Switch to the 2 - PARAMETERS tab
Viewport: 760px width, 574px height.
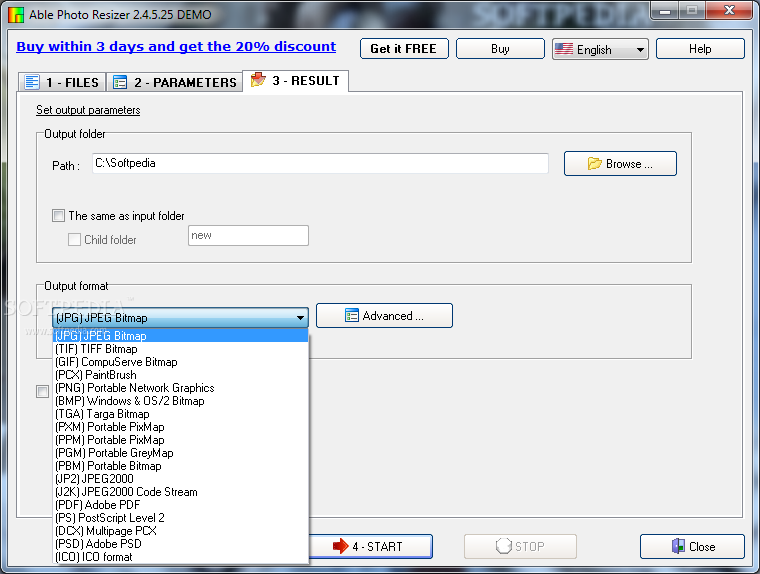coord(174,82)
